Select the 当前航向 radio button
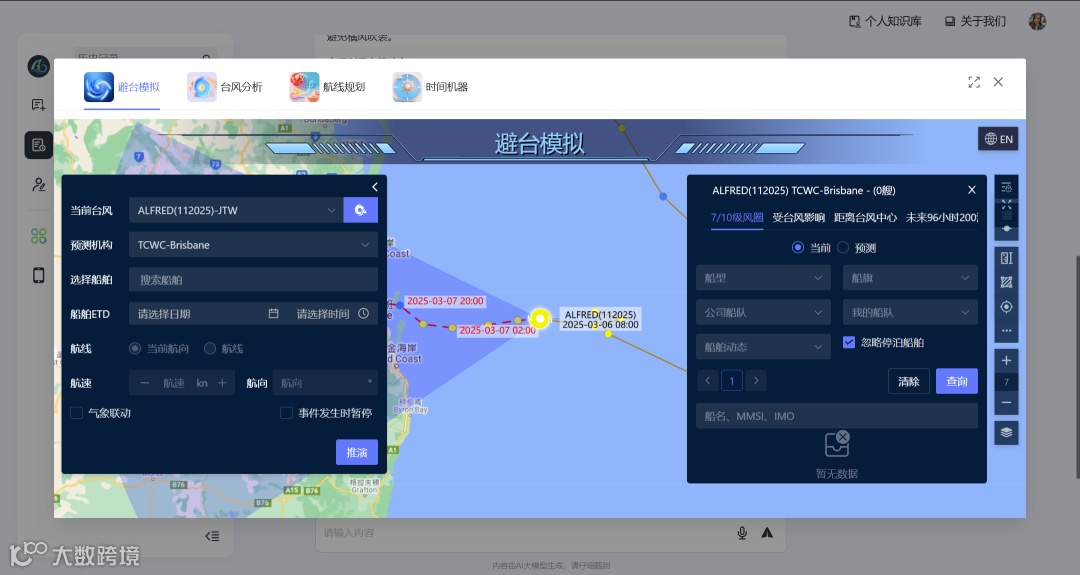This screenshot has height=575, width=1080. 135,348
